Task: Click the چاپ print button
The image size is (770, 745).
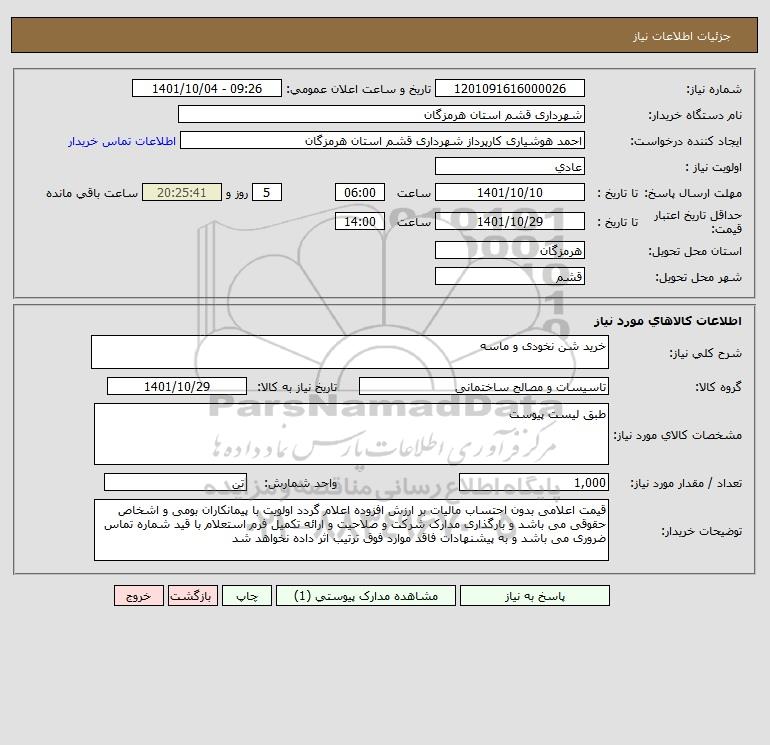Action: click(247, 595)
